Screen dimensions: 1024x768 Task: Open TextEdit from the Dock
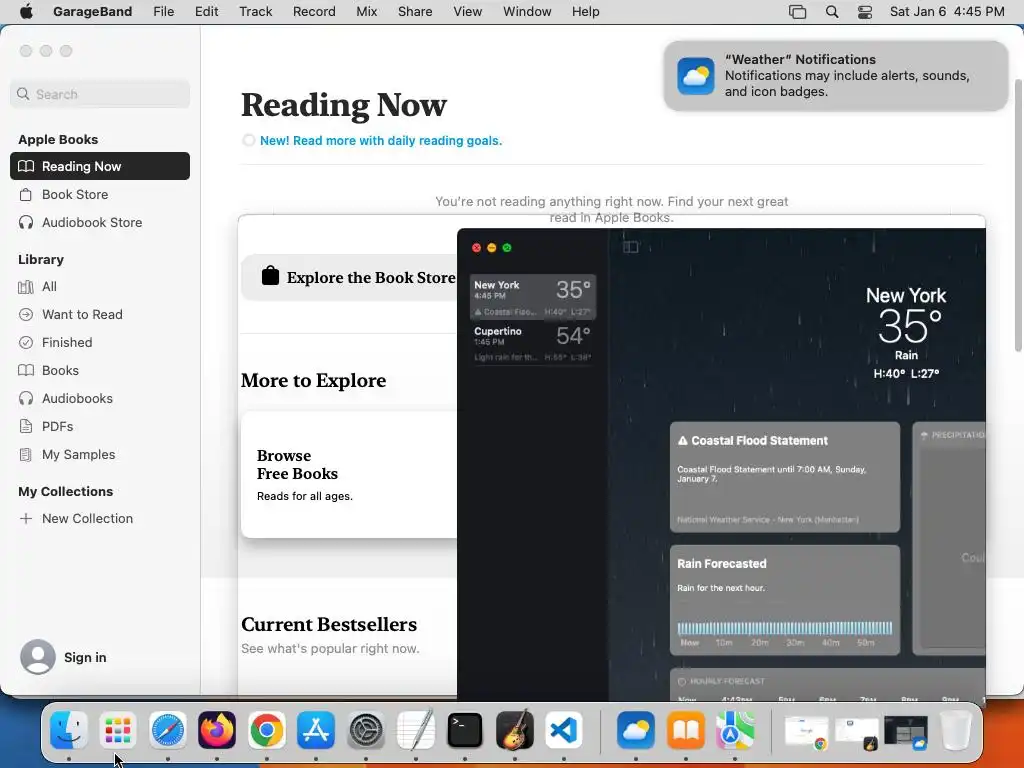[415, 730]
